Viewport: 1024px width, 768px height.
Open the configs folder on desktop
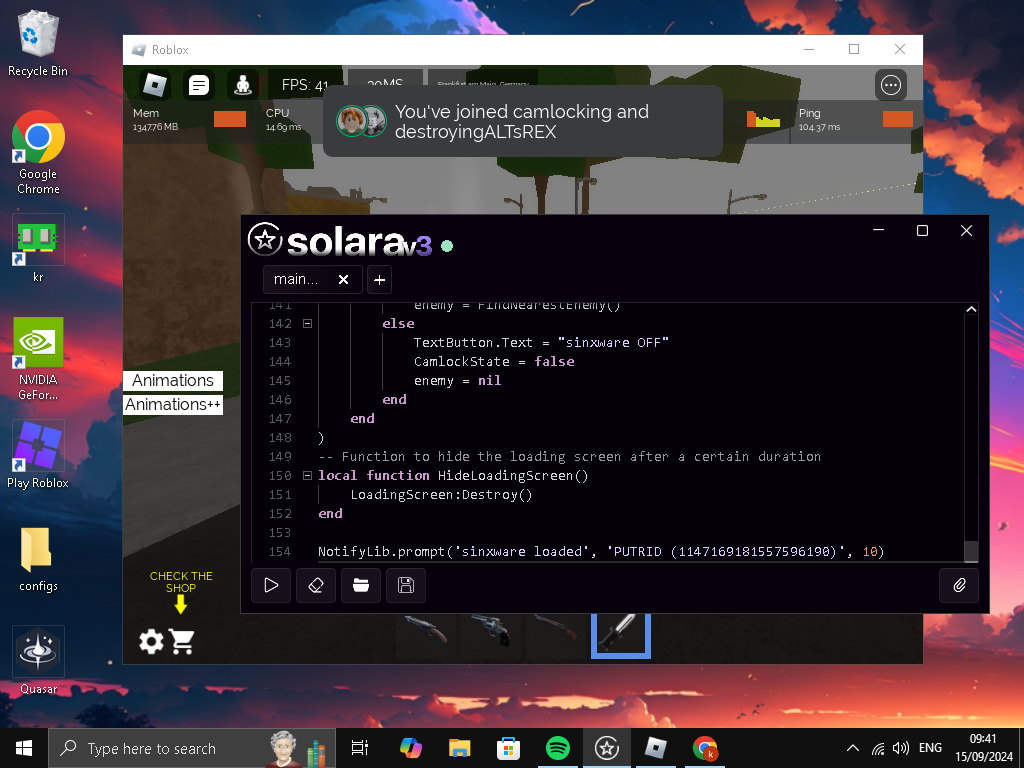[x=38, y=559]
